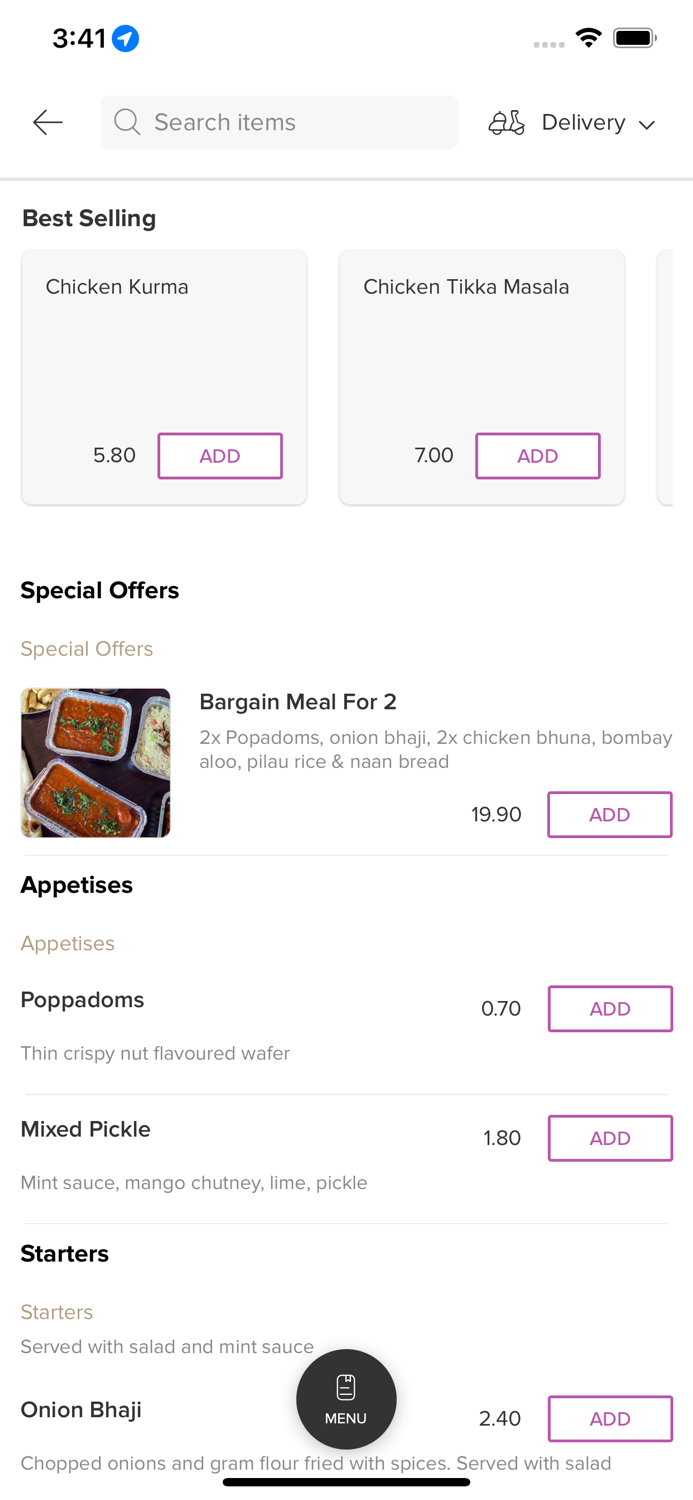Open the Poppadoms item details
The image size is (693, 1500).
pos(82,1000)
